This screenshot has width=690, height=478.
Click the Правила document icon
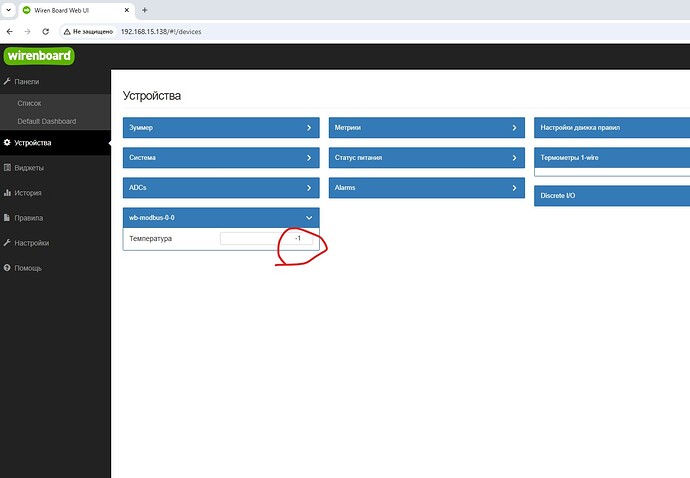tap(7, 218)
